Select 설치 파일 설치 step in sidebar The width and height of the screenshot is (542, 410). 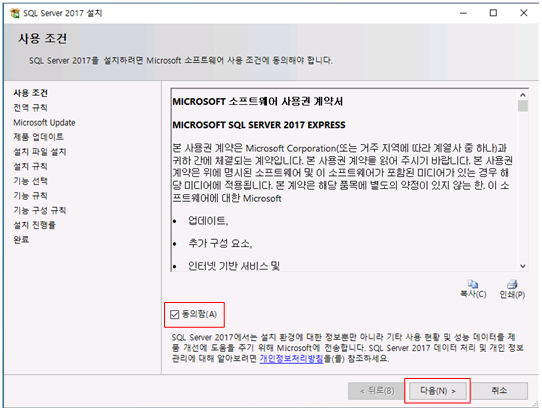coord(39,152)
